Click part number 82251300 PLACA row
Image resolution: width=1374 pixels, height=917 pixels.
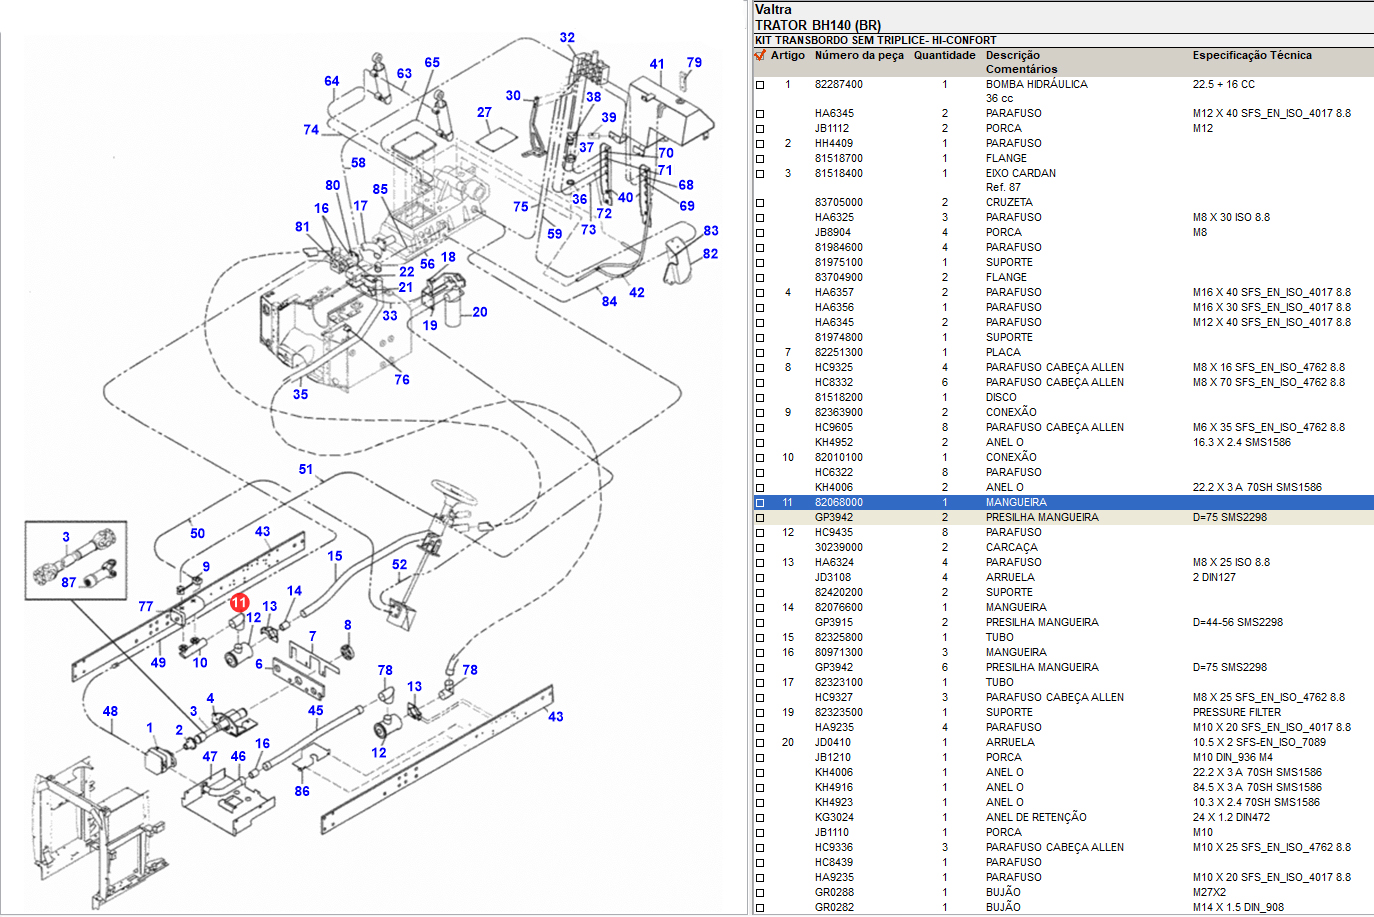838,352
